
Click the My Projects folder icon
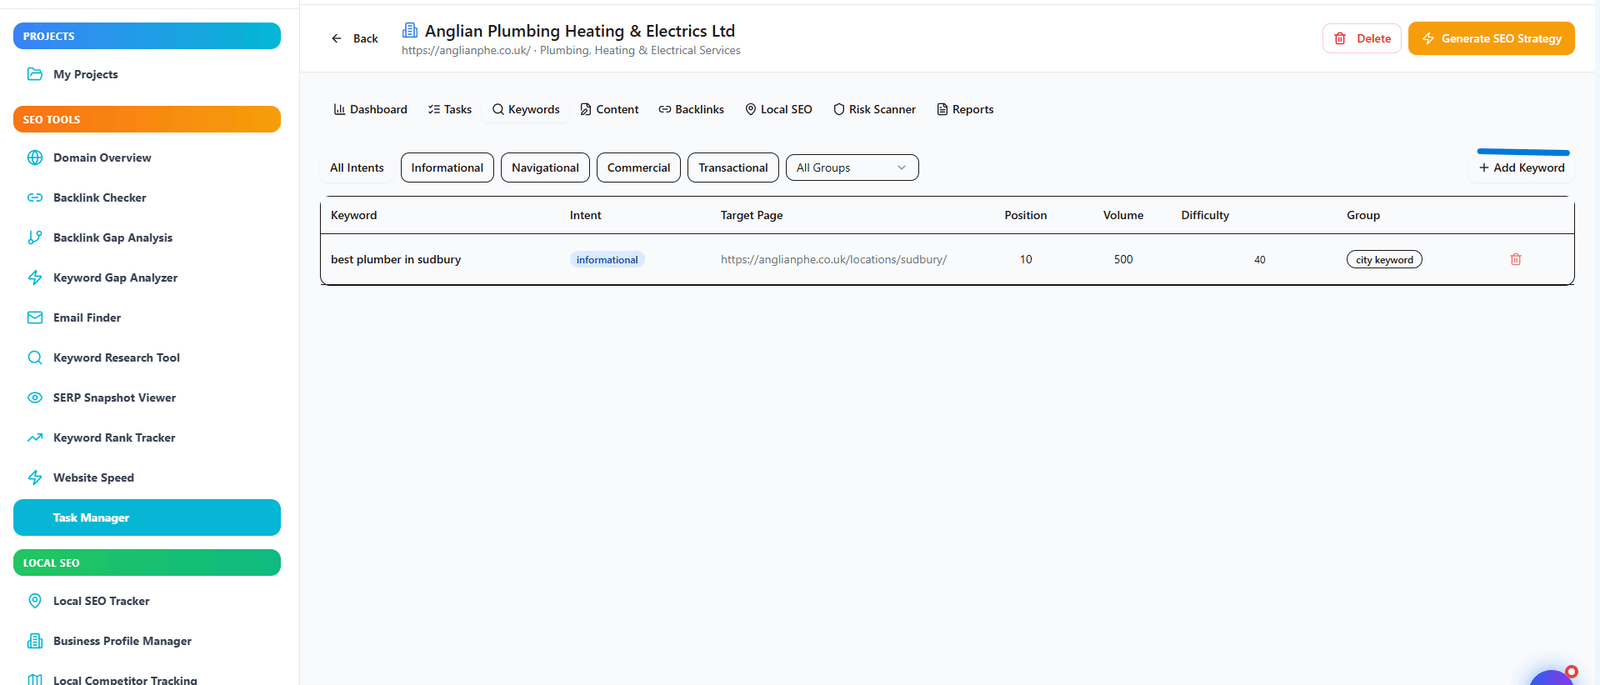click(x=35, y=74)
